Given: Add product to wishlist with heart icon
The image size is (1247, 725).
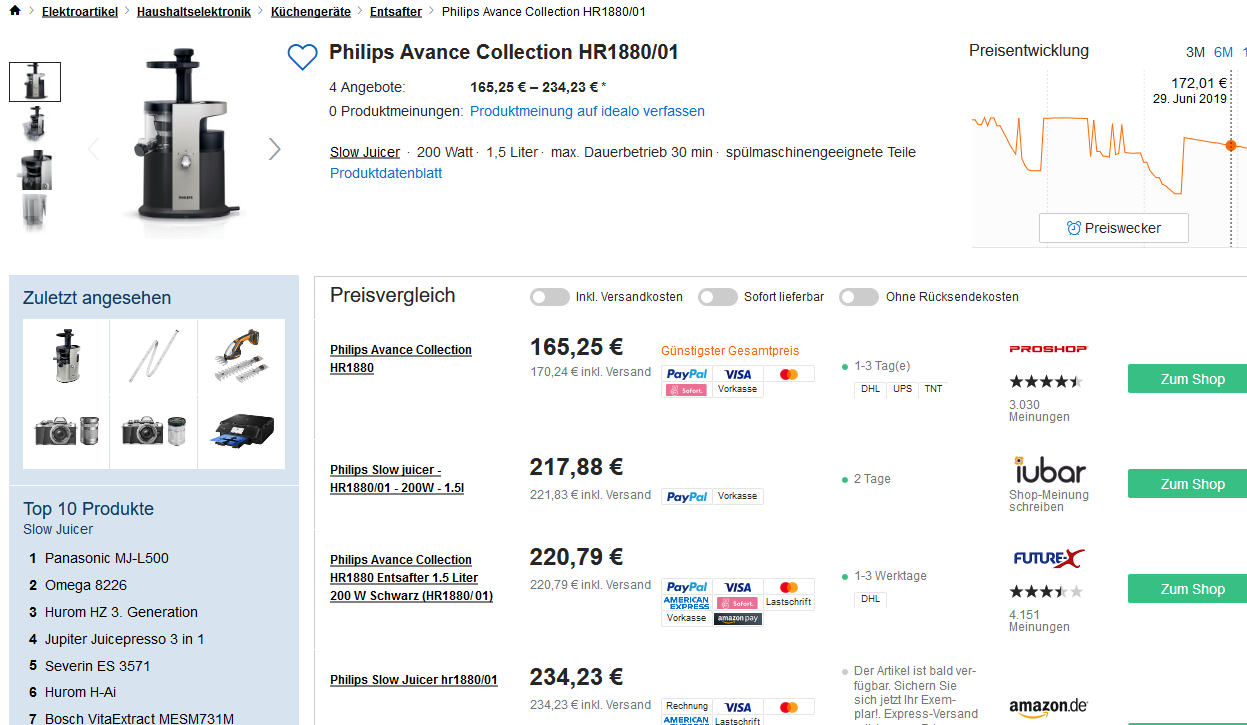Looking at the screenshot, I should pos(302,57).
